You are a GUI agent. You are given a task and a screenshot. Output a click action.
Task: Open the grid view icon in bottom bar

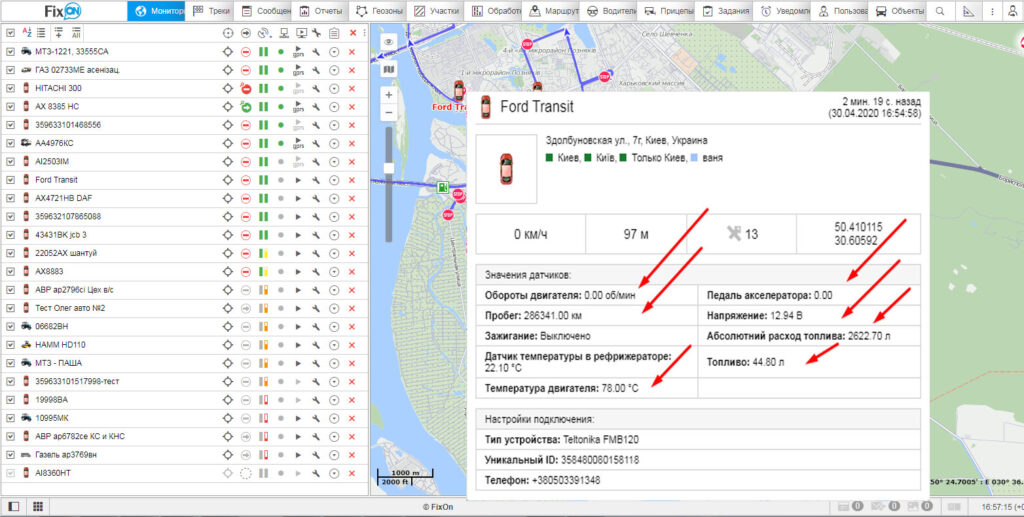37,507
